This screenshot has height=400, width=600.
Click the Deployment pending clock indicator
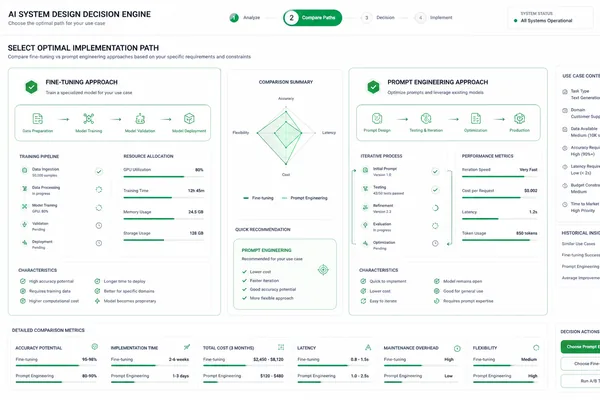pos(99,243)
